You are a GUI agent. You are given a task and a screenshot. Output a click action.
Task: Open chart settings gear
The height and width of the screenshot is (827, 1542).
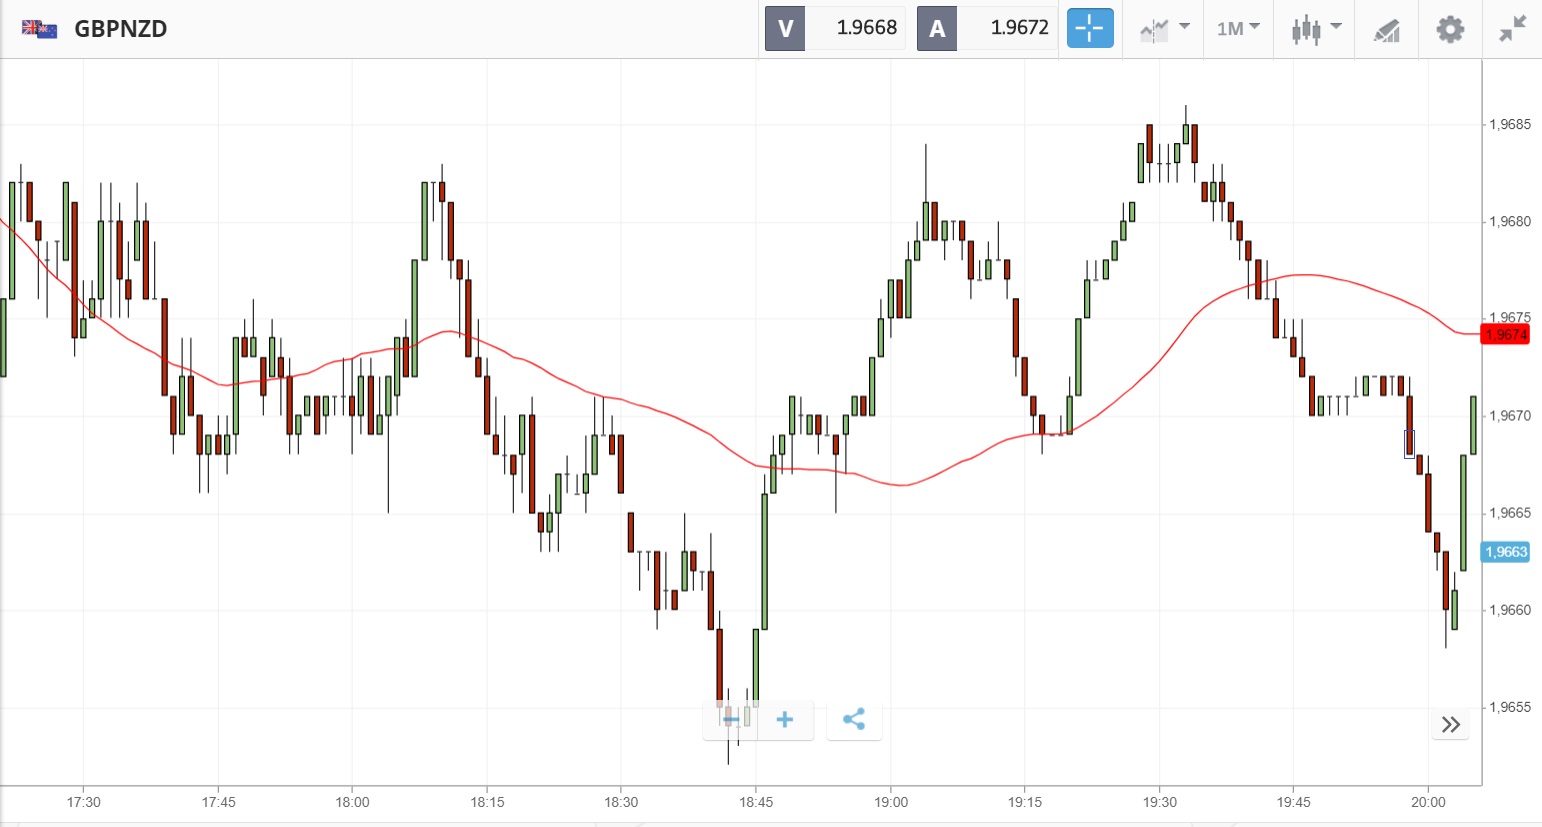click(x=1450, y=28)
